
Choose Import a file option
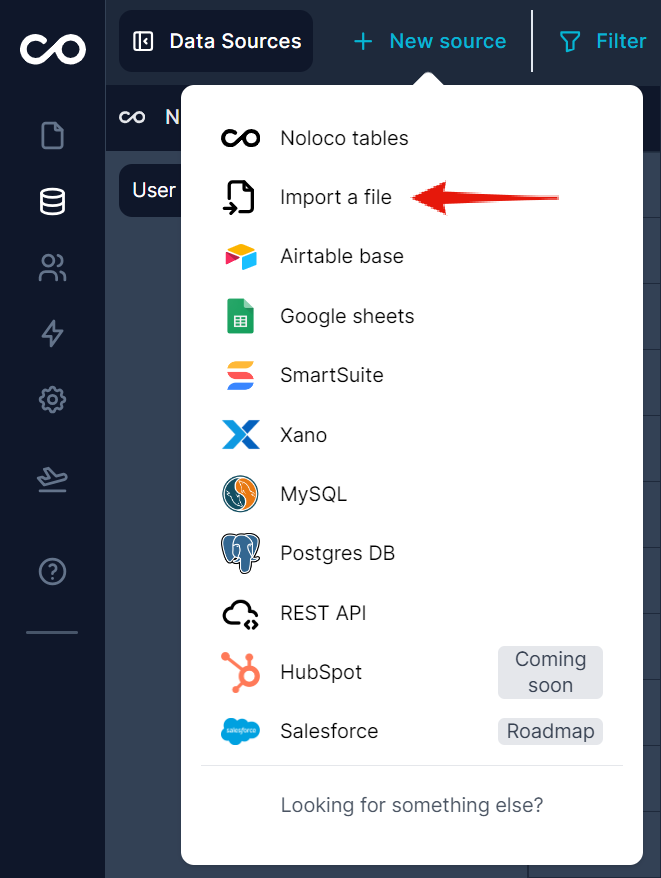(335, 197)
